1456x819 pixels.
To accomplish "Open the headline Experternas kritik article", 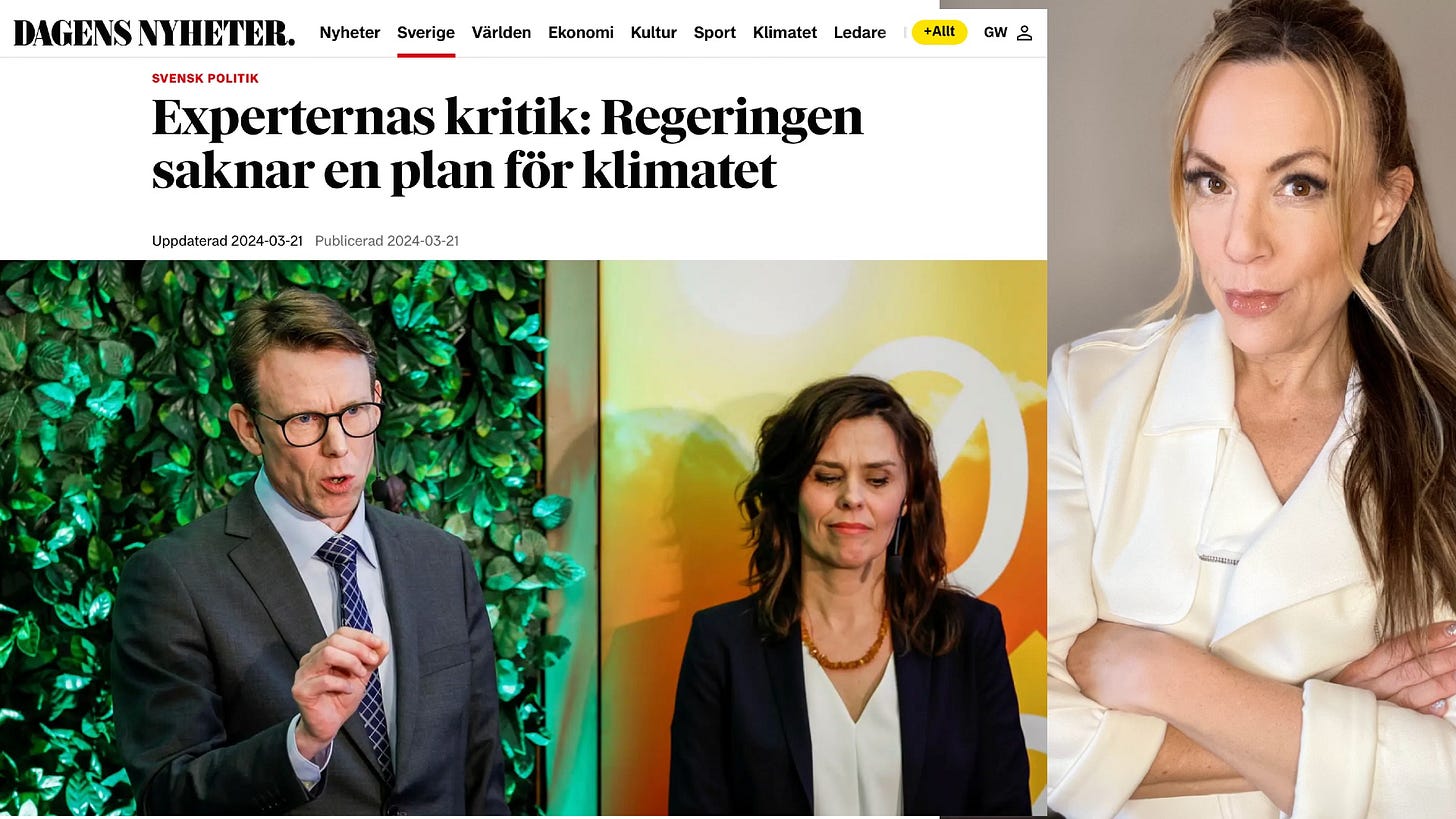I will 507,144.
